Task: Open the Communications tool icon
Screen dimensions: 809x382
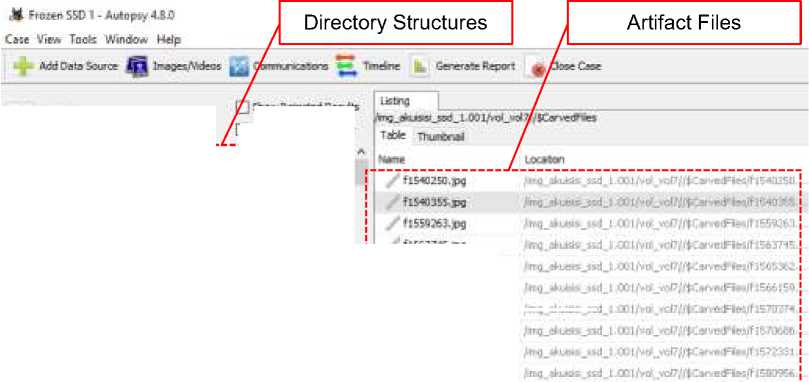Action: (239, 67)
